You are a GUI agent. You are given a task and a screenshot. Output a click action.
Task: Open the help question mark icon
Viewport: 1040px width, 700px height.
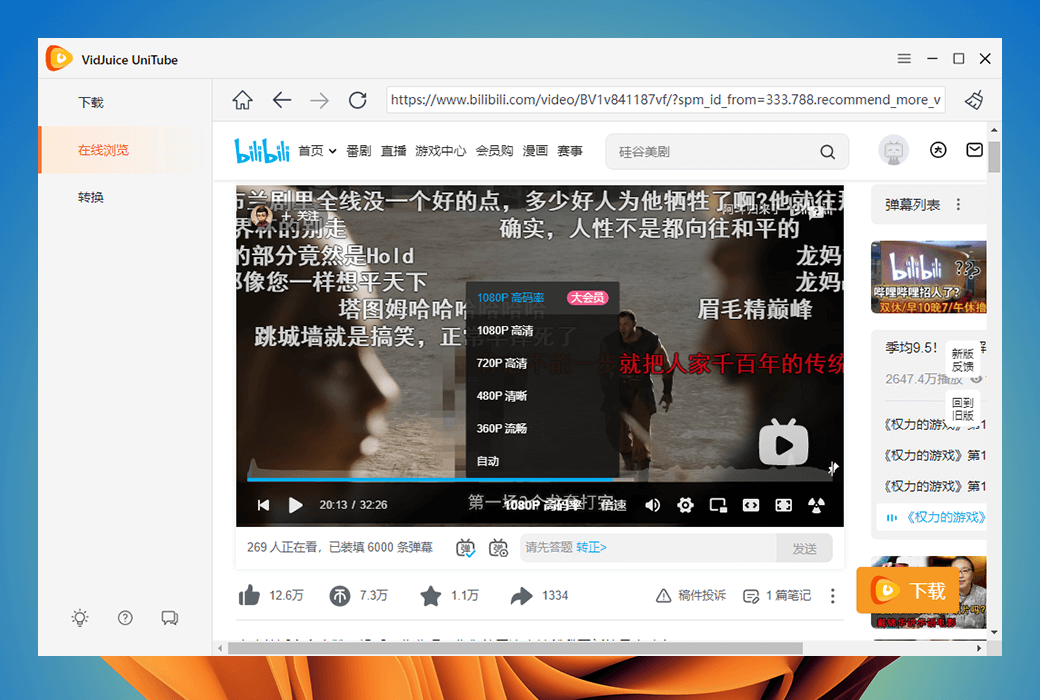[x=125, y=618]
